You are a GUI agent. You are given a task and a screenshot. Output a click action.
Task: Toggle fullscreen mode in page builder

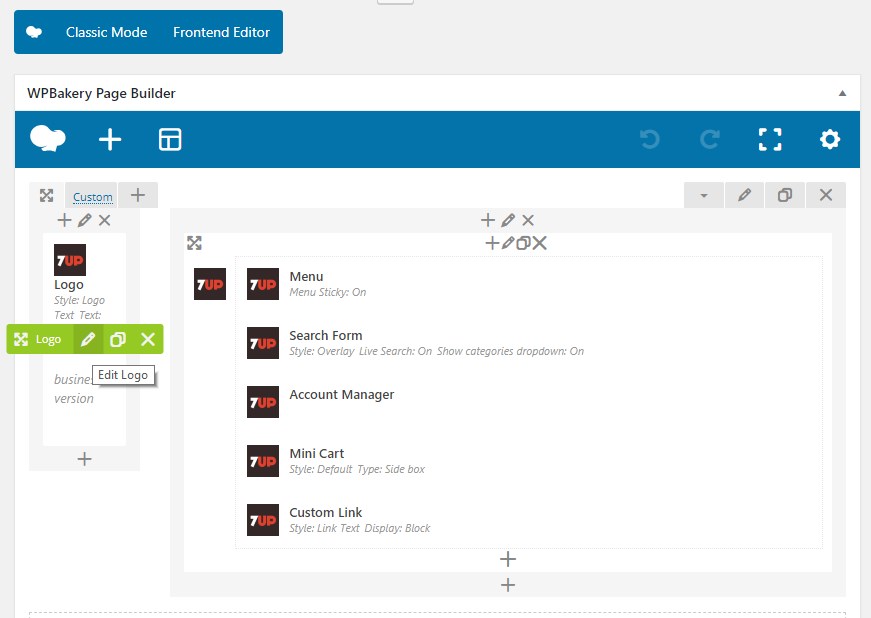[770, 140]
